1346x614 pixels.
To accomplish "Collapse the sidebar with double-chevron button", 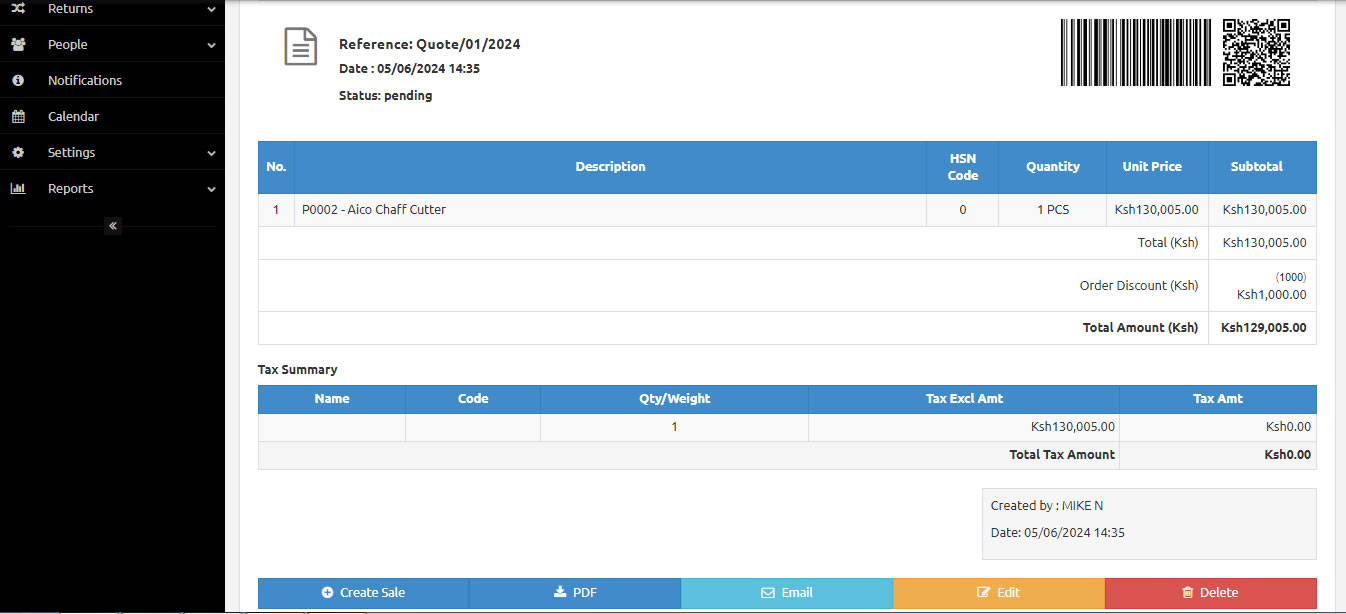I will coord(113,226).
